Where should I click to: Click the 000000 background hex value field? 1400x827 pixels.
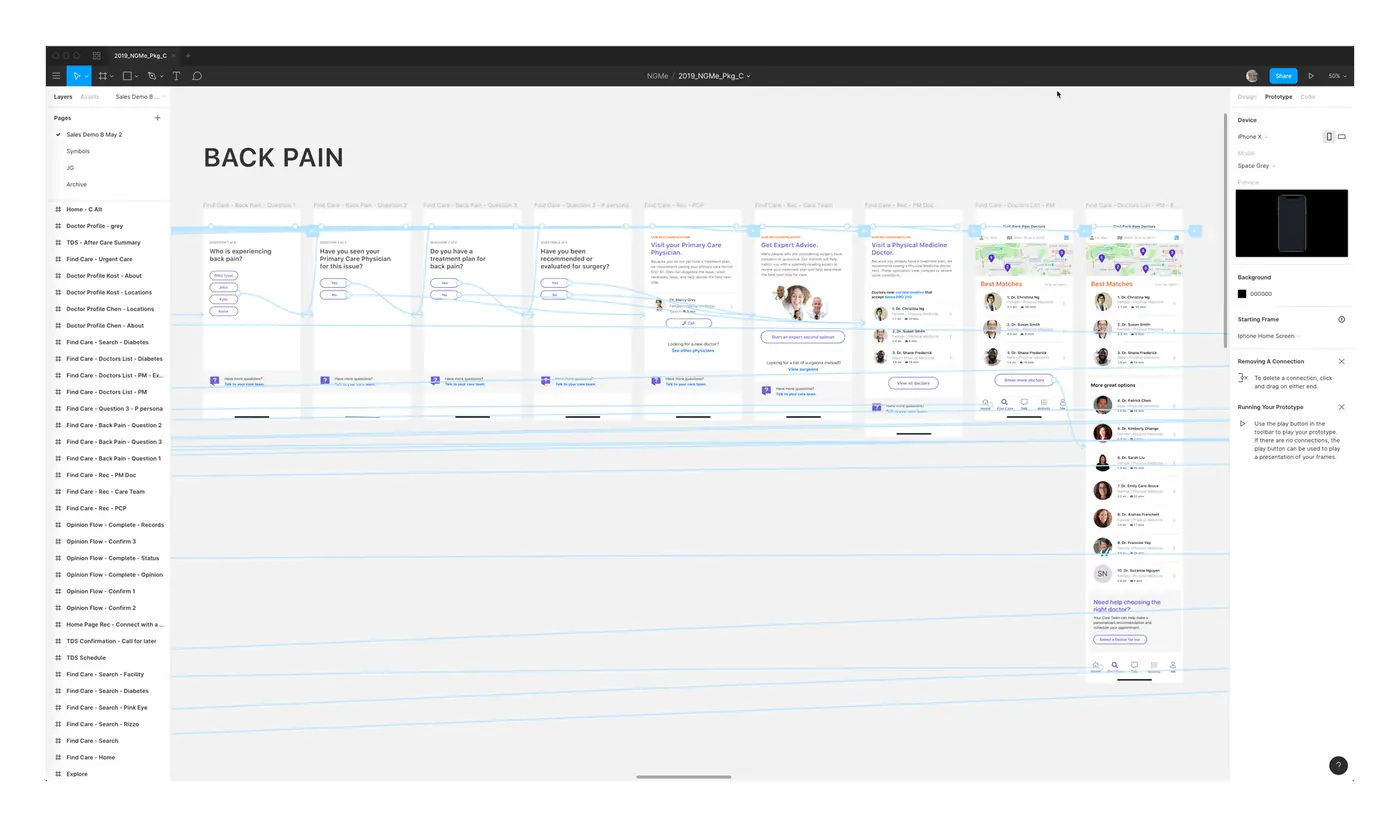(x=1261, y=294)
